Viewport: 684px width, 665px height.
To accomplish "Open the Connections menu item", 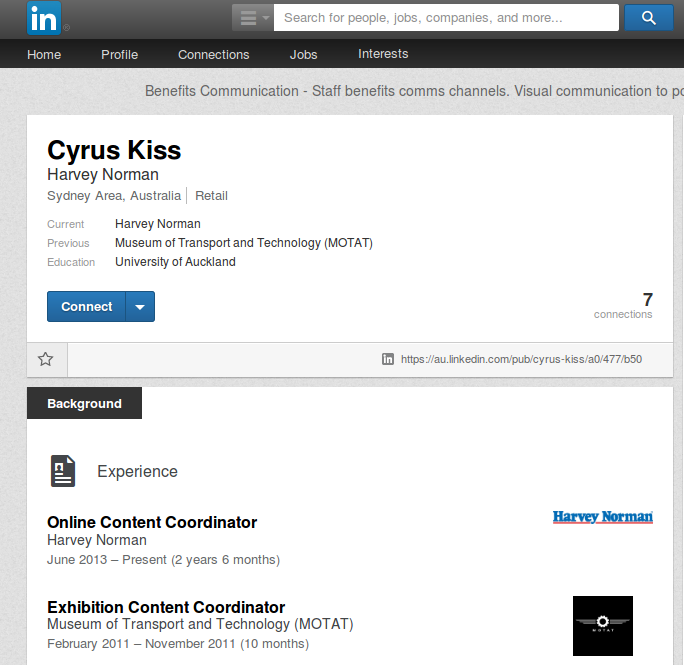I will click(214, 55).
